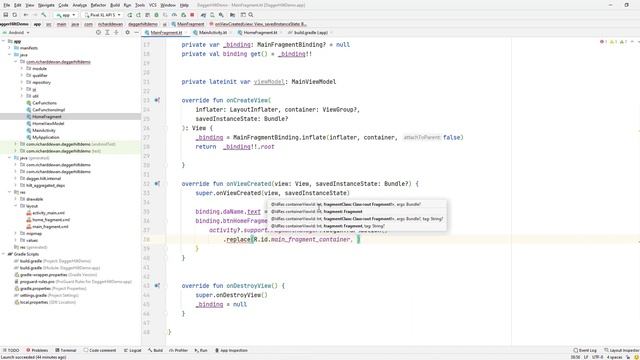Click the Project Structure folder icon
Viewport: 640px width, 360px height.
tap(233, 15)
